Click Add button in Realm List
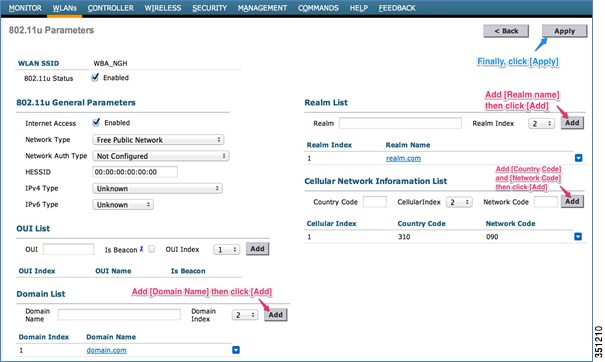 pos(572,123)
